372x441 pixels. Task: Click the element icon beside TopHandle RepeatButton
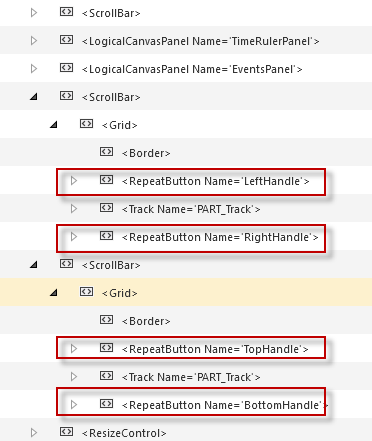tap(106, 348)
